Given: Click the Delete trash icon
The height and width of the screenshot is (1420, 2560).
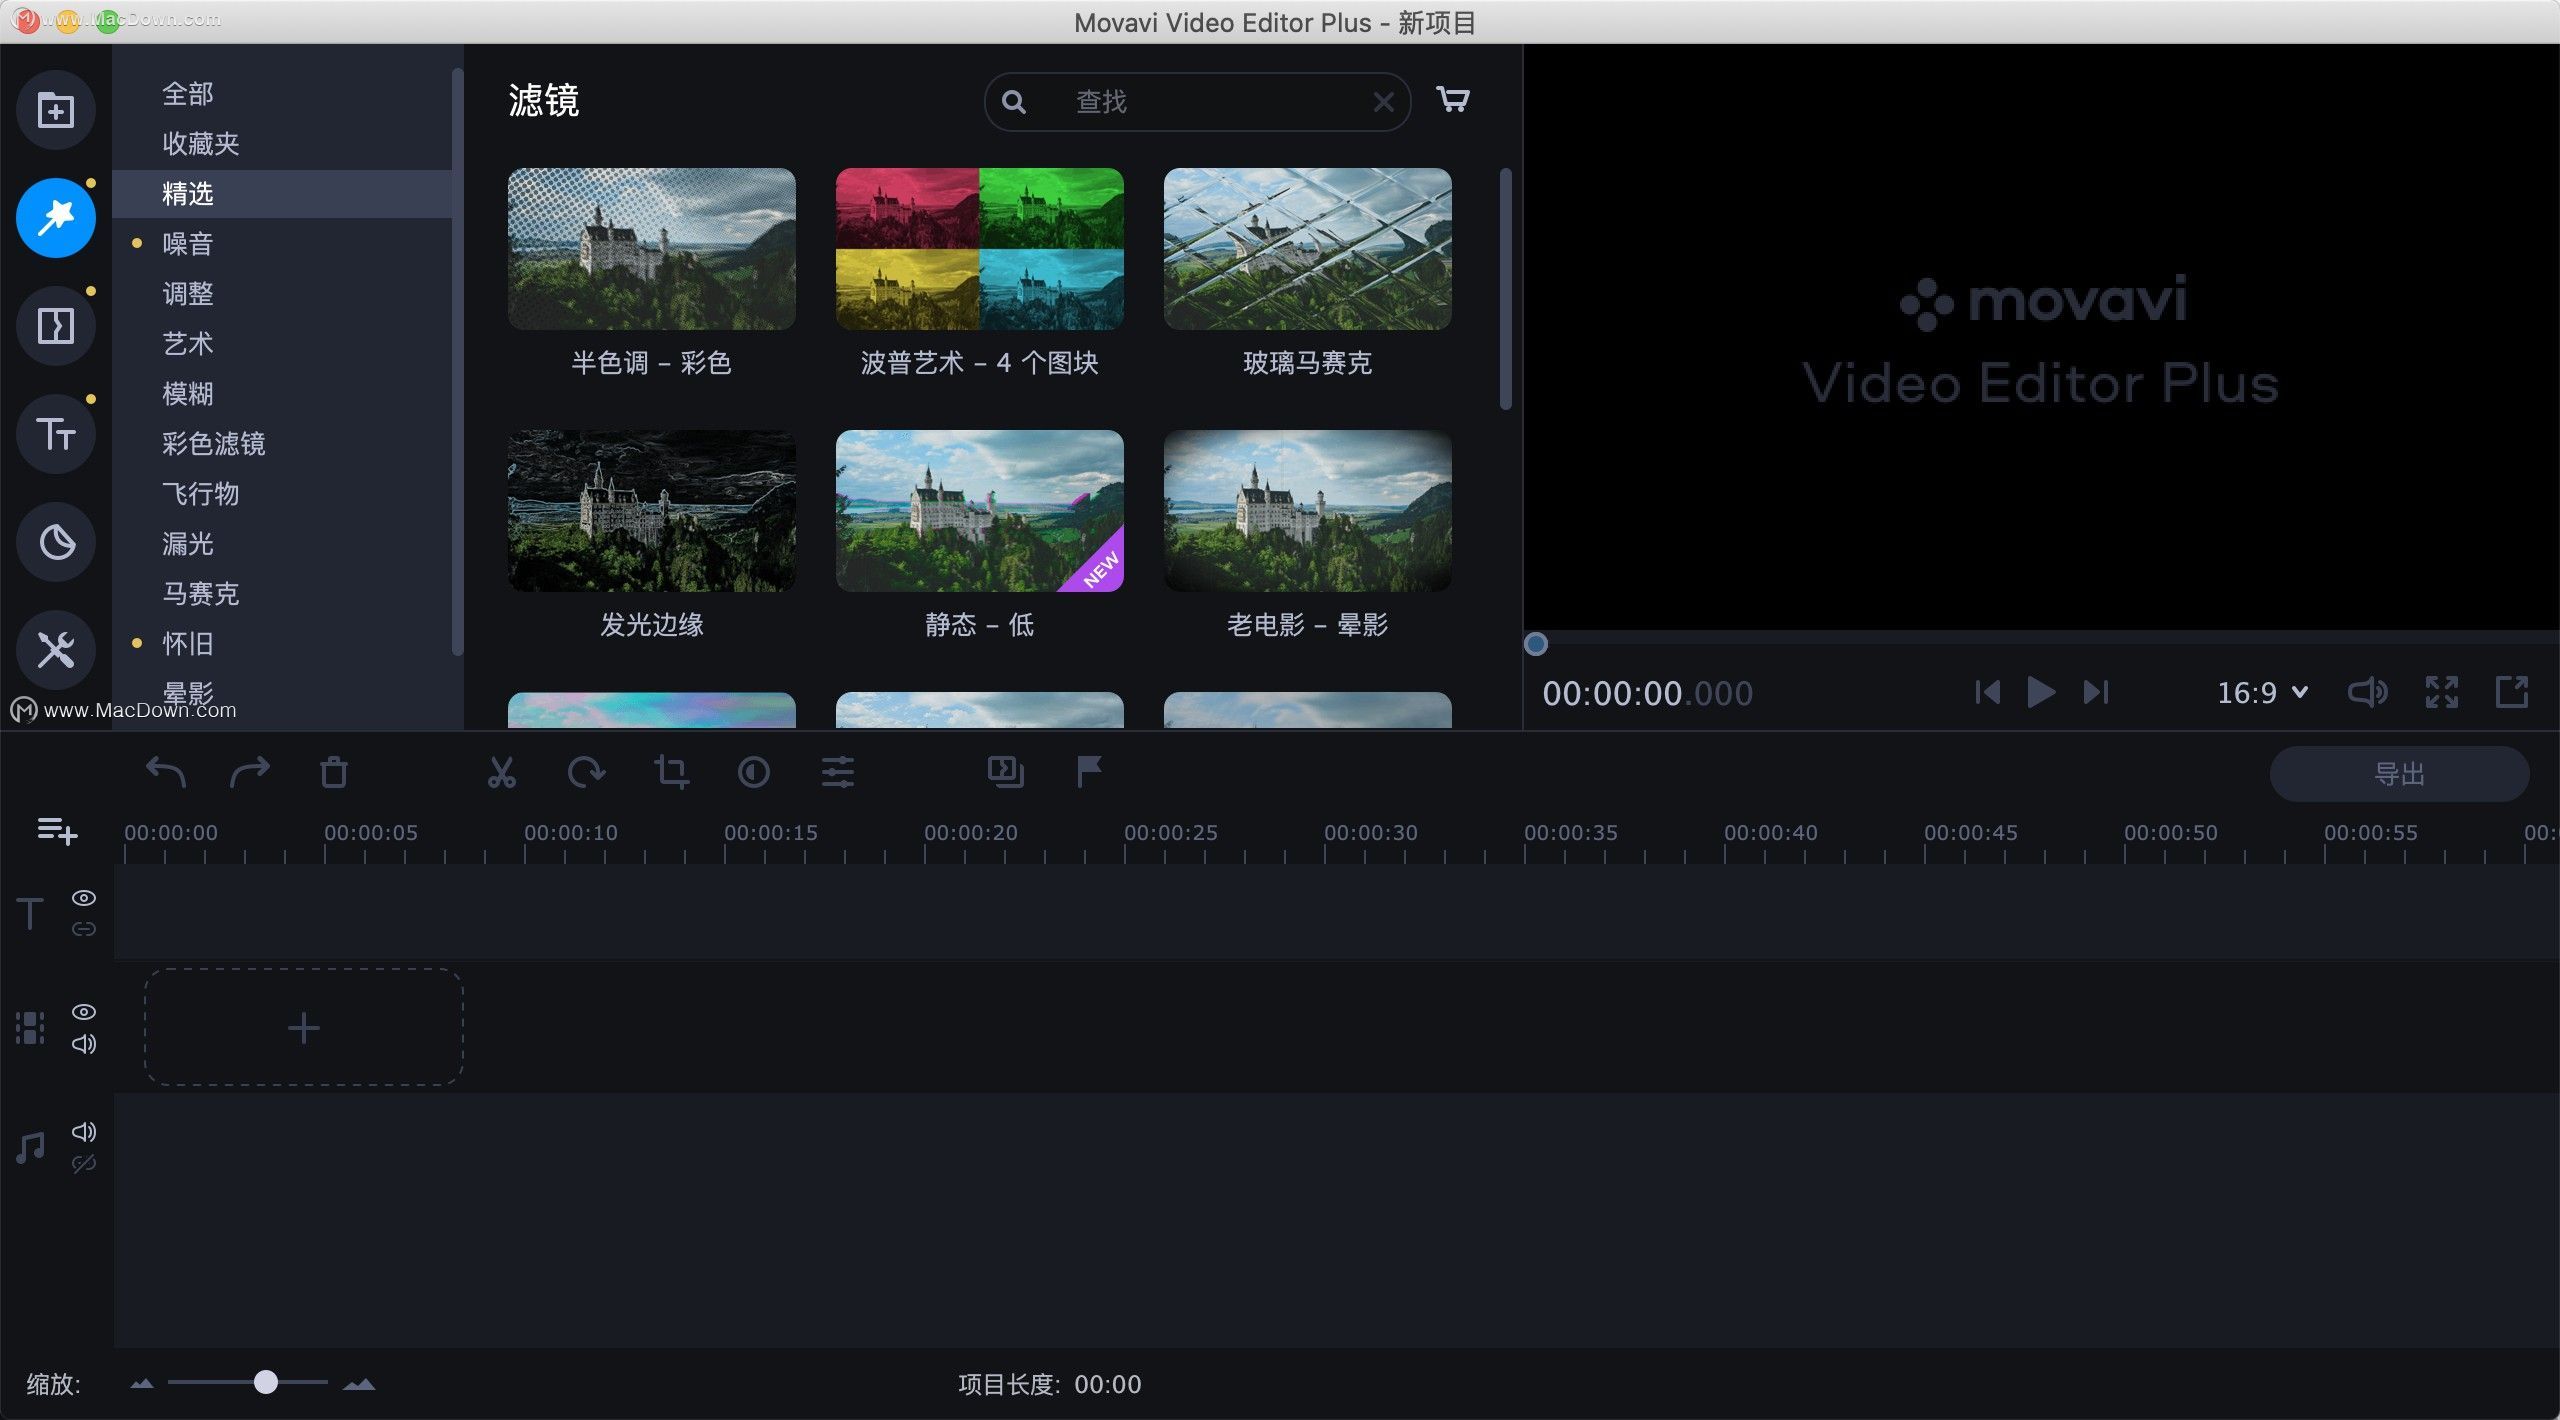Looking at the screenshot, I should (x=334, y=772).
